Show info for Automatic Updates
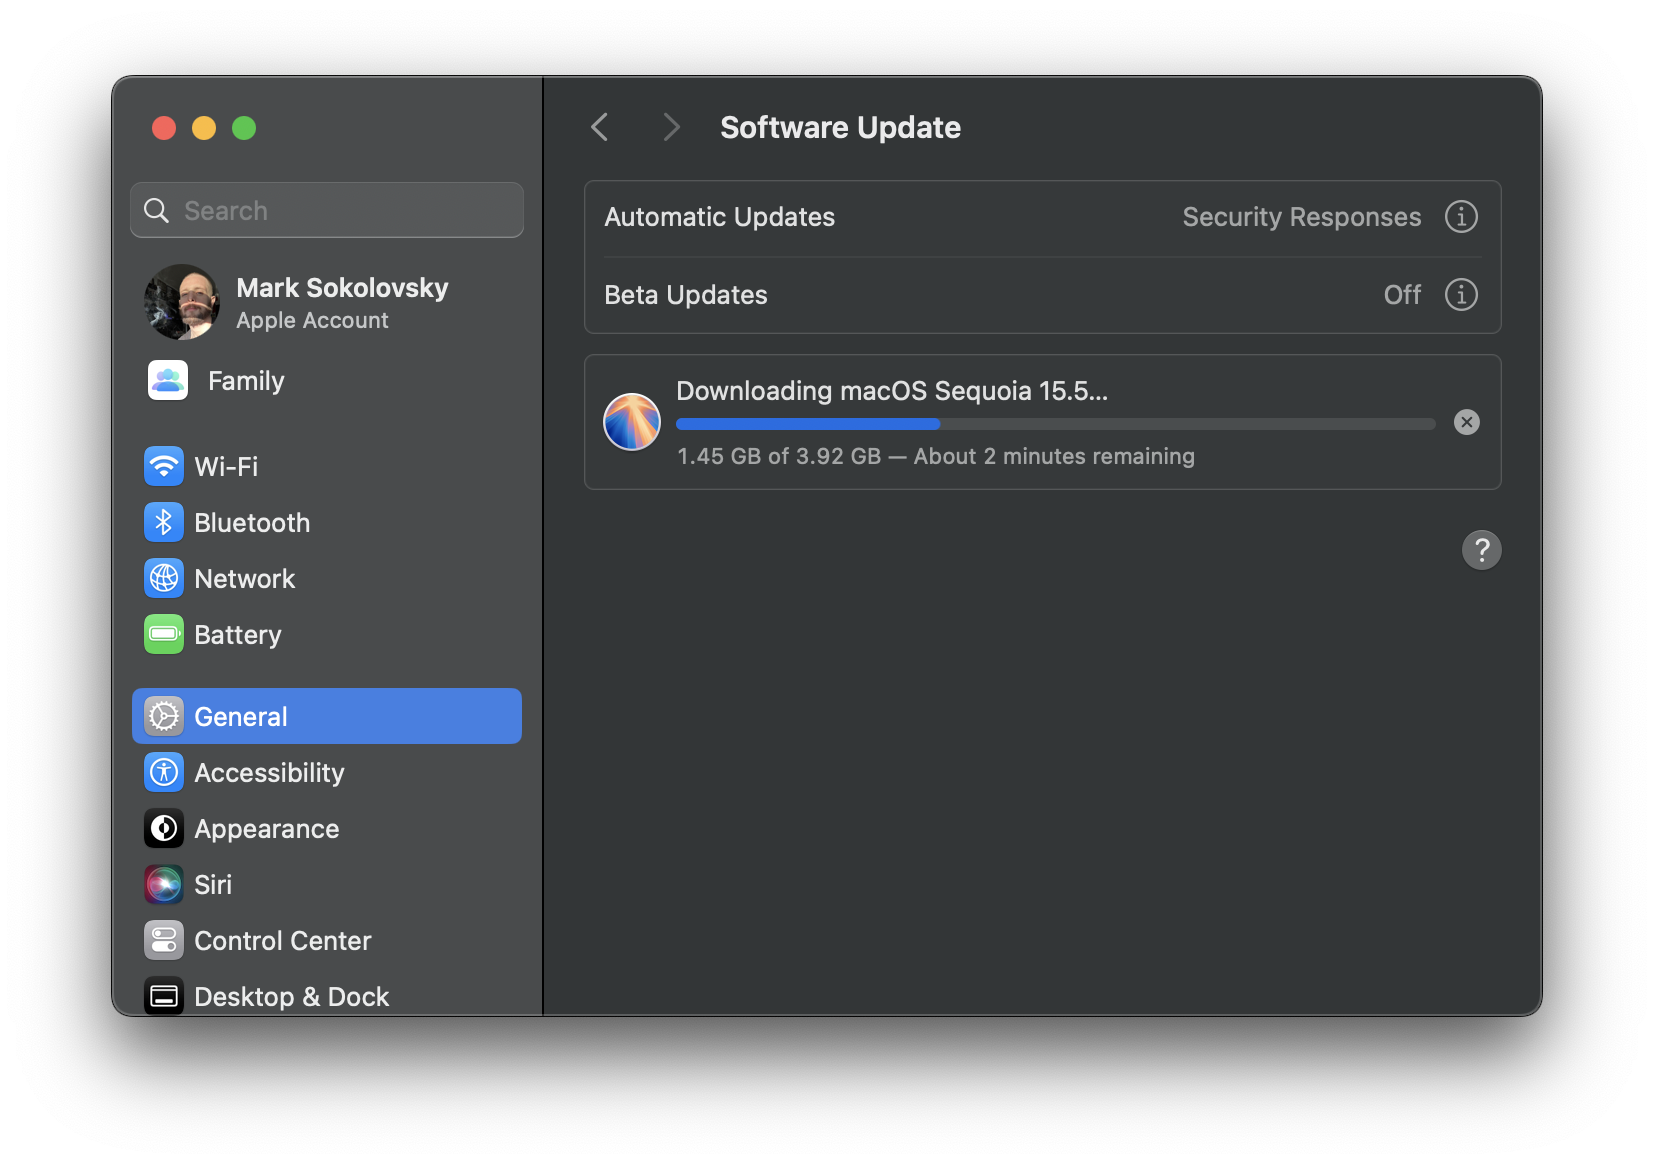1654x1164 pixels. pos(1461,217)
